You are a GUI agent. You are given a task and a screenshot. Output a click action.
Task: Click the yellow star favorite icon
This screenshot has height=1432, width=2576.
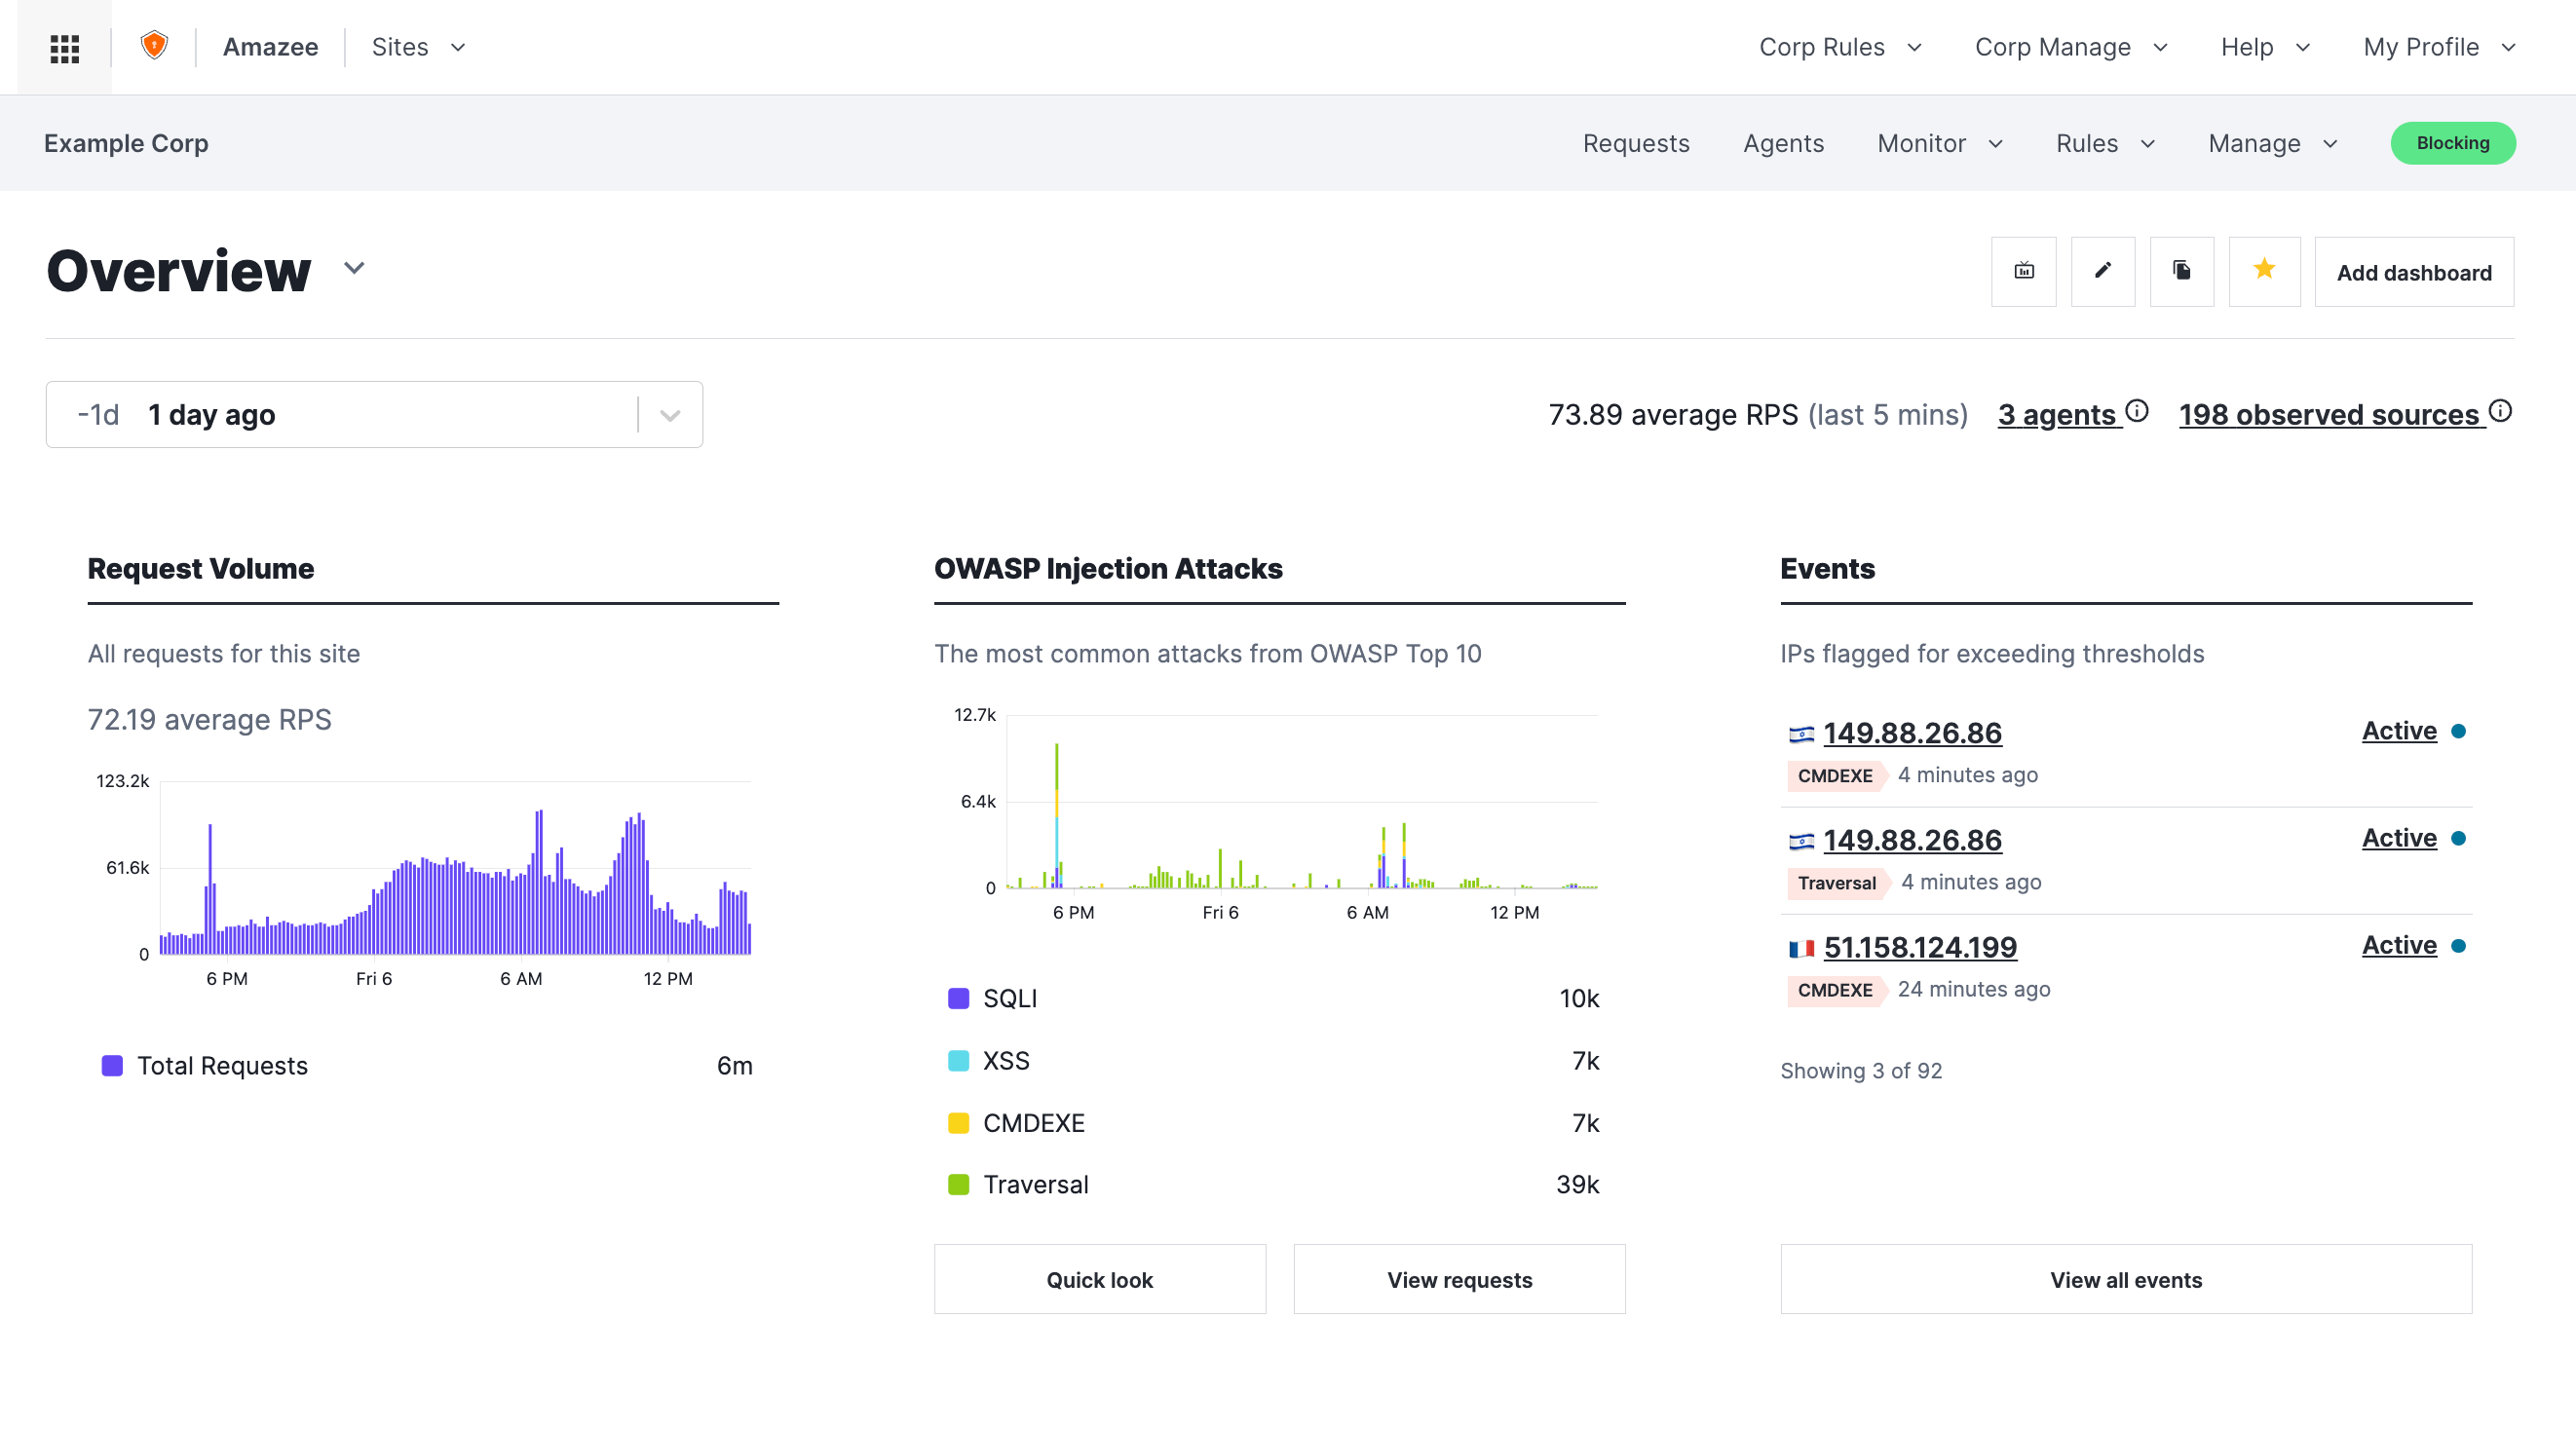(x=2264, y=270)
